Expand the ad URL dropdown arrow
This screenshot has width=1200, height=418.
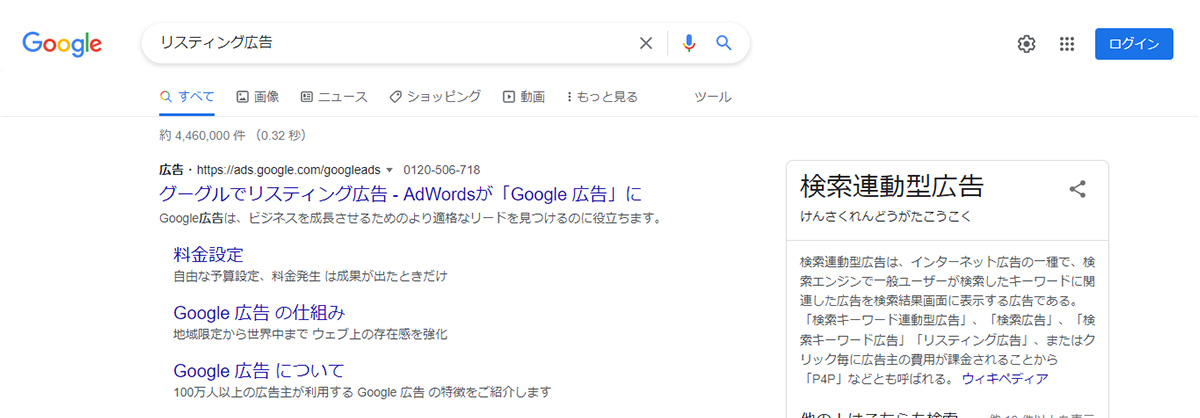point(389,169)
